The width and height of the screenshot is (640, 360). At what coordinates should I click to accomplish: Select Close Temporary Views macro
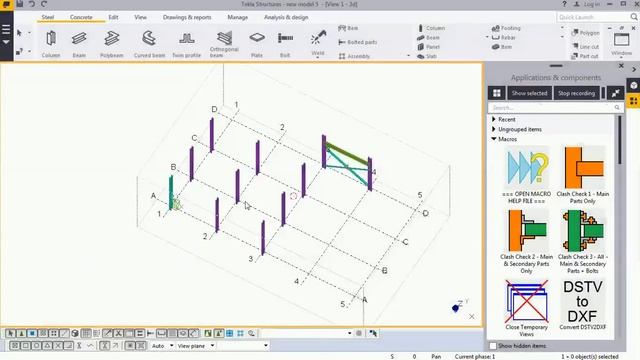pyautogui.click(x=527, y=308)
